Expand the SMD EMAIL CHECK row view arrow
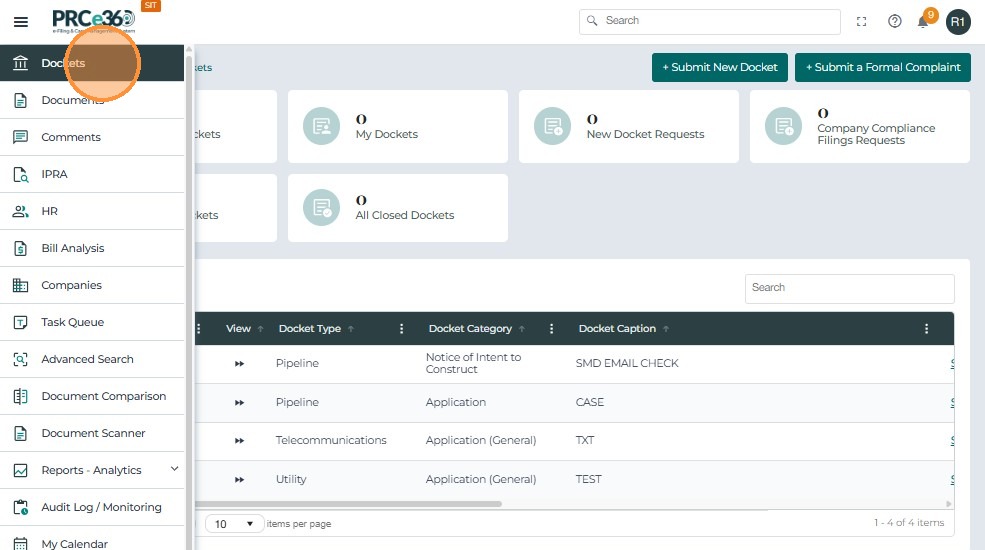The width and height of the screenshot is (985, 550). click(x=239, y=364)
